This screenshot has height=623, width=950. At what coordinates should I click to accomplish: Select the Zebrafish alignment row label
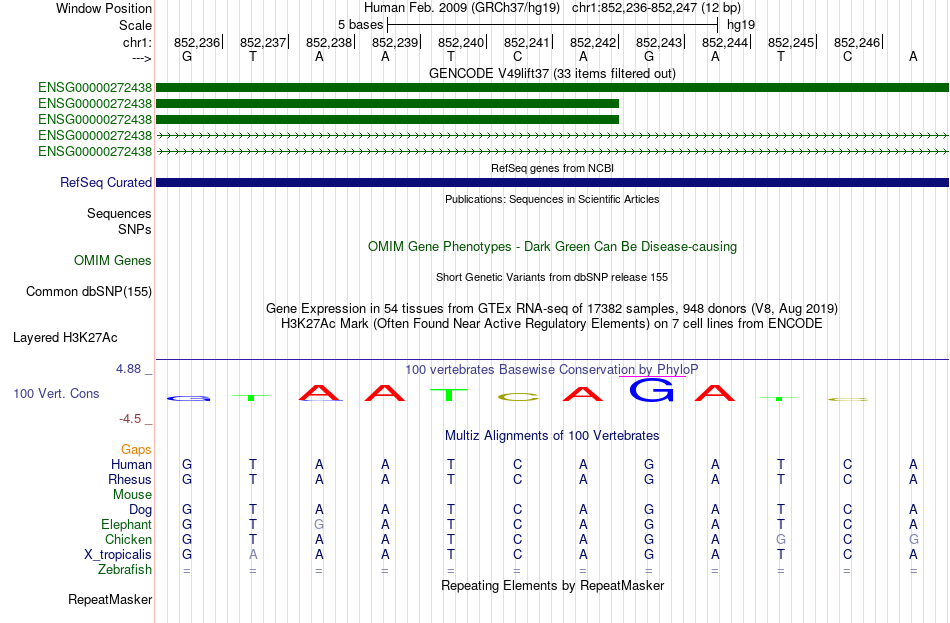125,570
